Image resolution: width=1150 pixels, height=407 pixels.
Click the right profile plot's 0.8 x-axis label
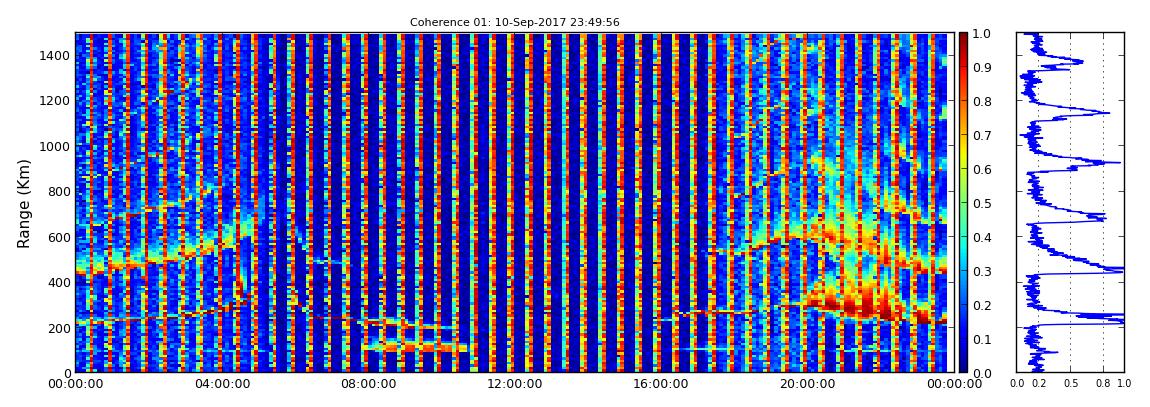coord(1103,384)
